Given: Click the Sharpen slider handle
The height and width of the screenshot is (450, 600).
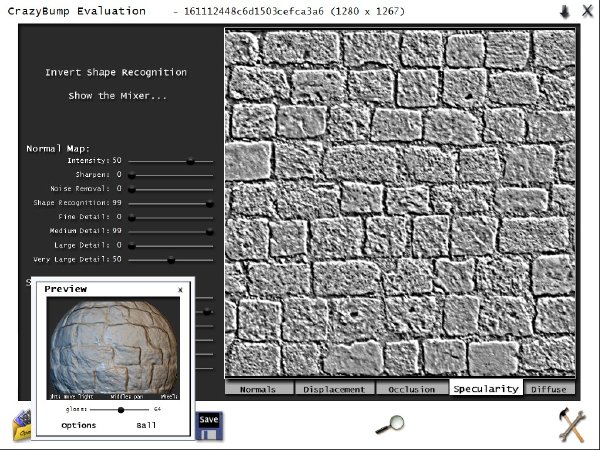Looking at the screenshot, I should click(x=132, y=175).
